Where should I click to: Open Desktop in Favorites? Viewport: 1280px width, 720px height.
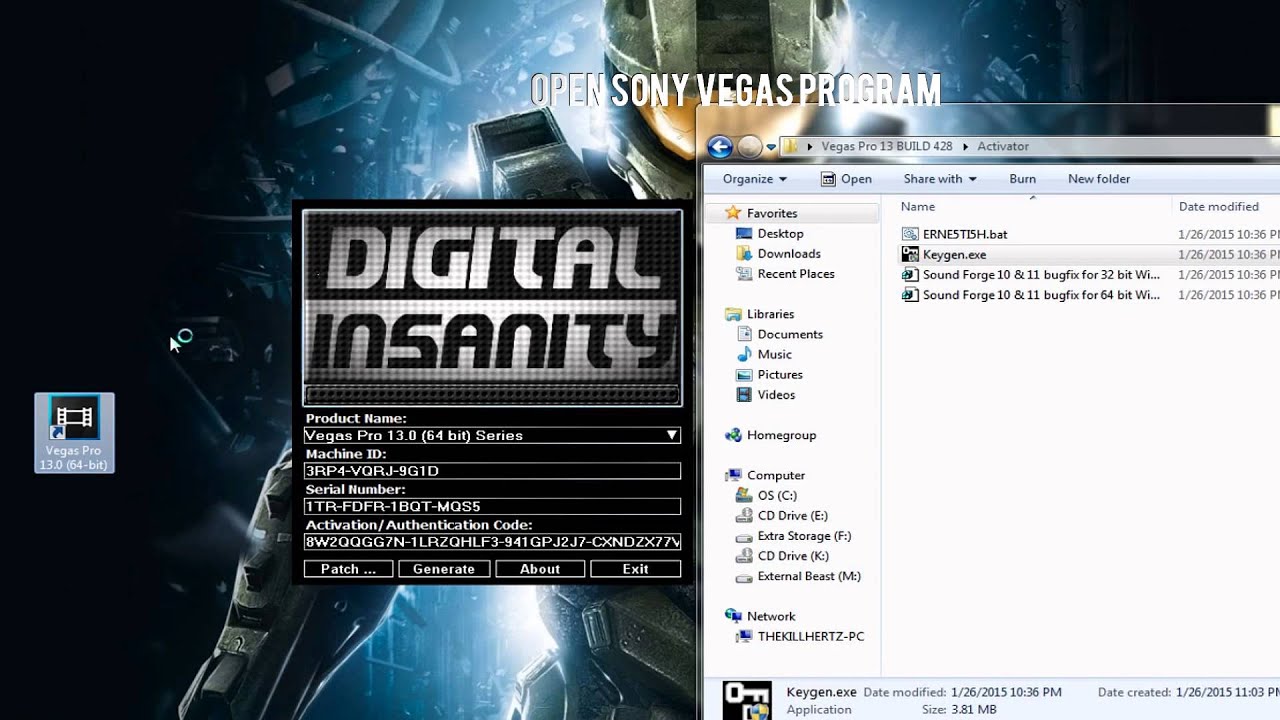click(780, 233)
